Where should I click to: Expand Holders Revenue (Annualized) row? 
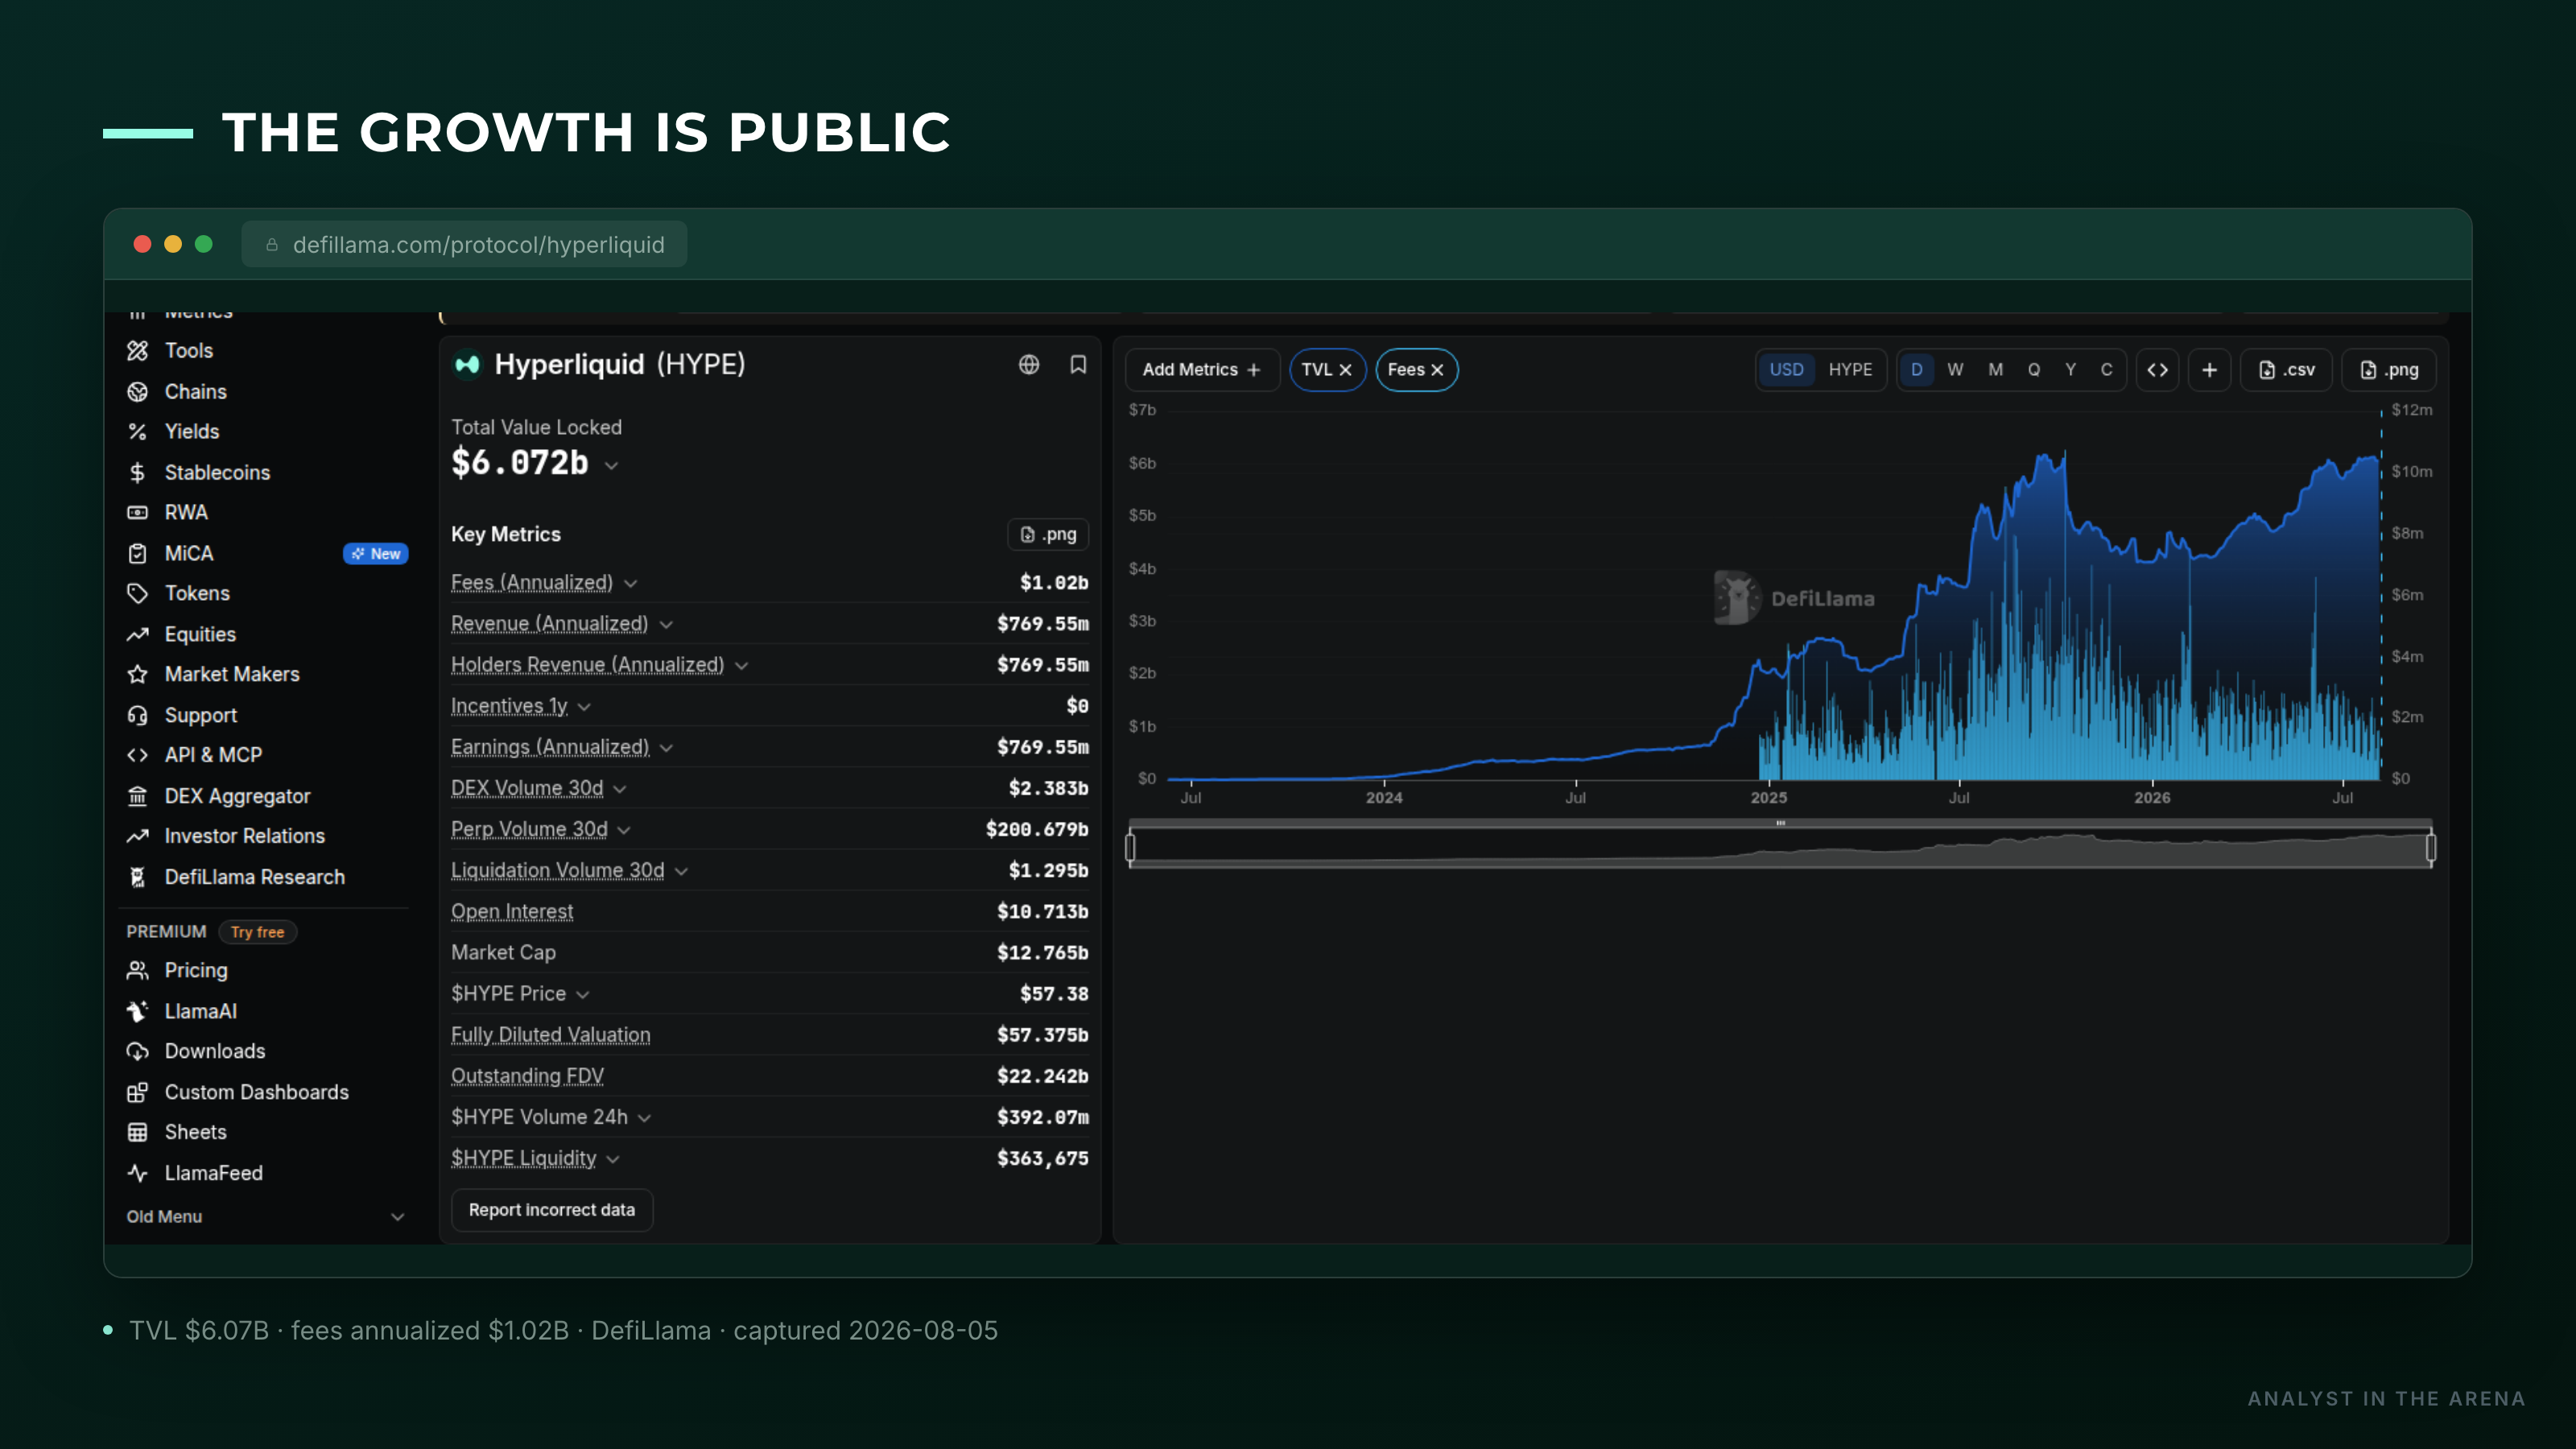click(742, 665)
